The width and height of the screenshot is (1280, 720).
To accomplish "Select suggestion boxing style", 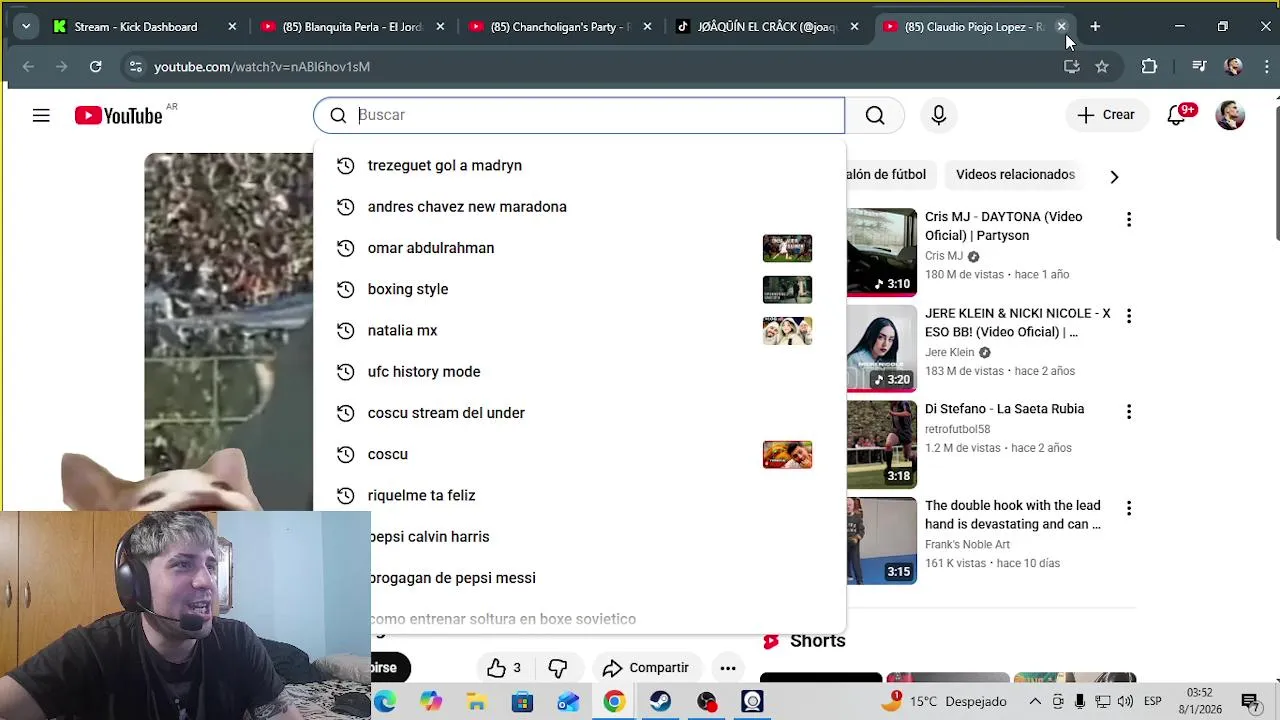I will (x=579, y=289).
